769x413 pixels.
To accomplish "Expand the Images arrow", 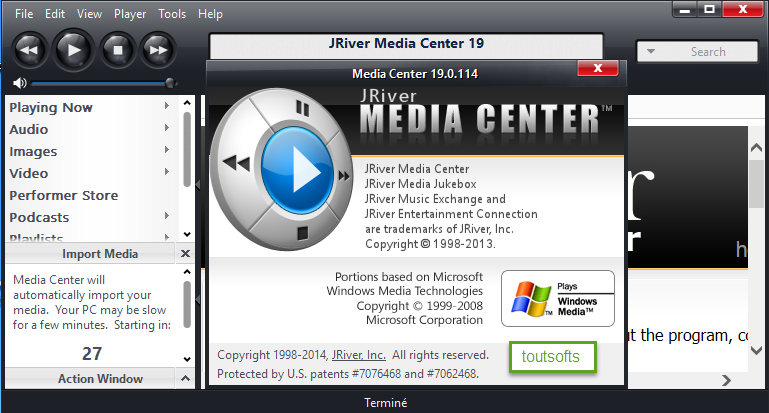I will click(x=167, y=150).
